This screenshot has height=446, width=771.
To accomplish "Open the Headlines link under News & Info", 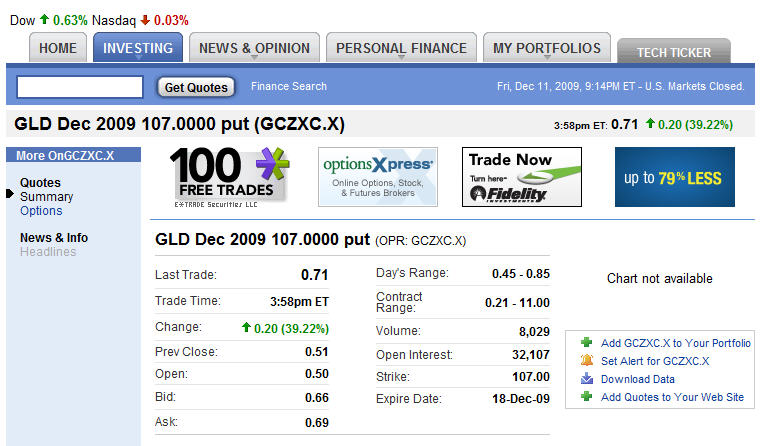I will pos(48,252).
